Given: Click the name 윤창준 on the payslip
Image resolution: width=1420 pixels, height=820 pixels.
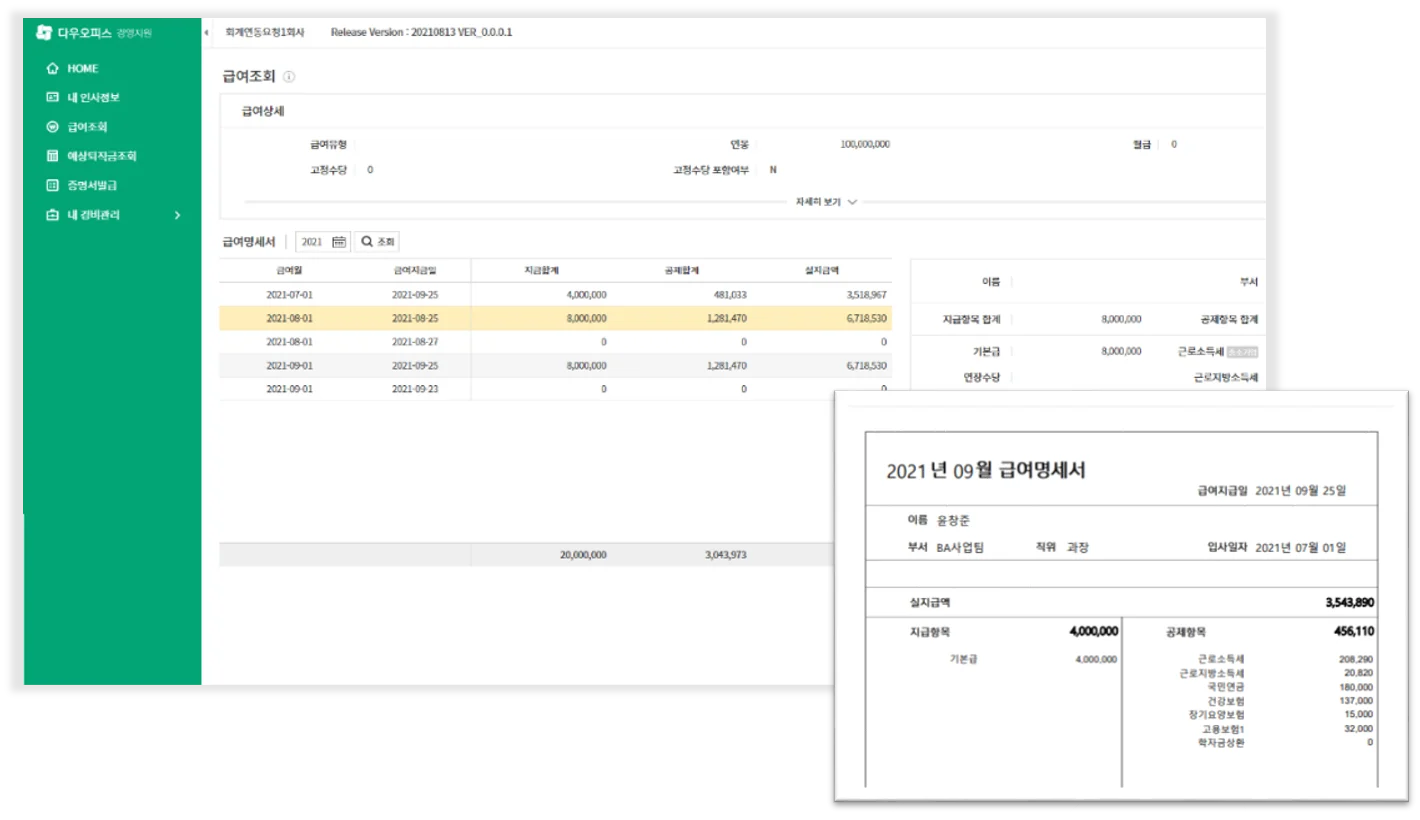Looking at the screenshot, I should (953, 521).
